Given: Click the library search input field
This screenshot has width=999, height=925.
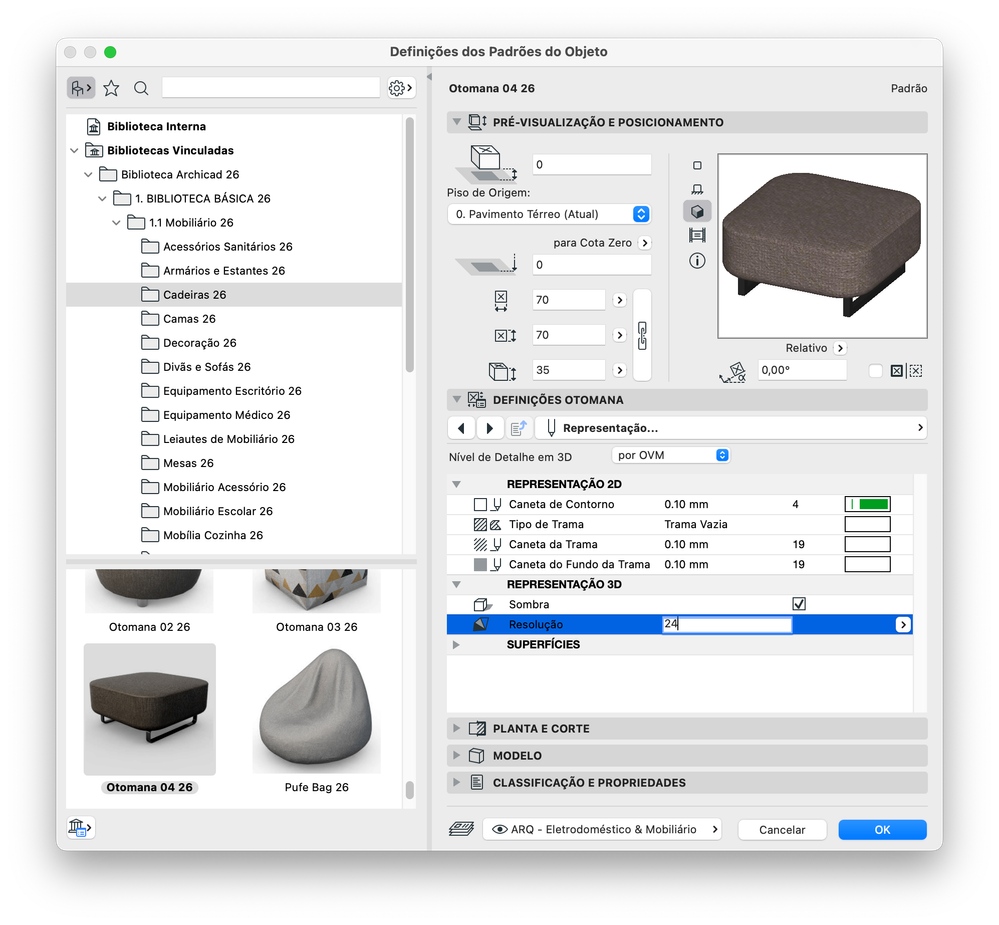Looking at the screenshot, I should (271, 88).
